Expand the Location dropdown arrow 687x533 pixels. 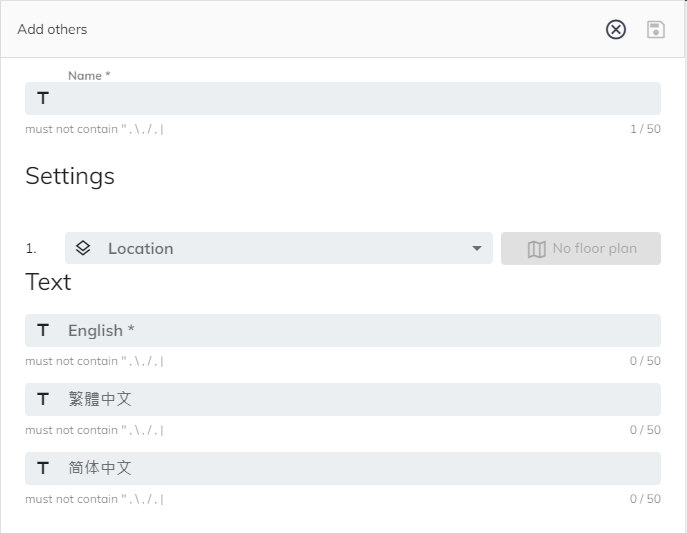tap(477, 249)
